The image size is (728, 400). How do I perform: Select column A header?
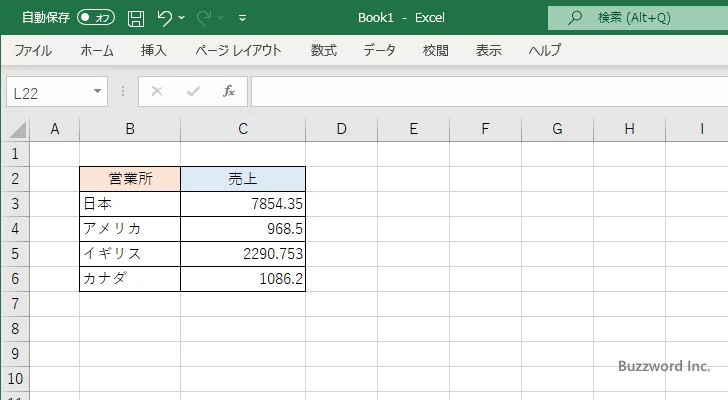tap(55, 129)
